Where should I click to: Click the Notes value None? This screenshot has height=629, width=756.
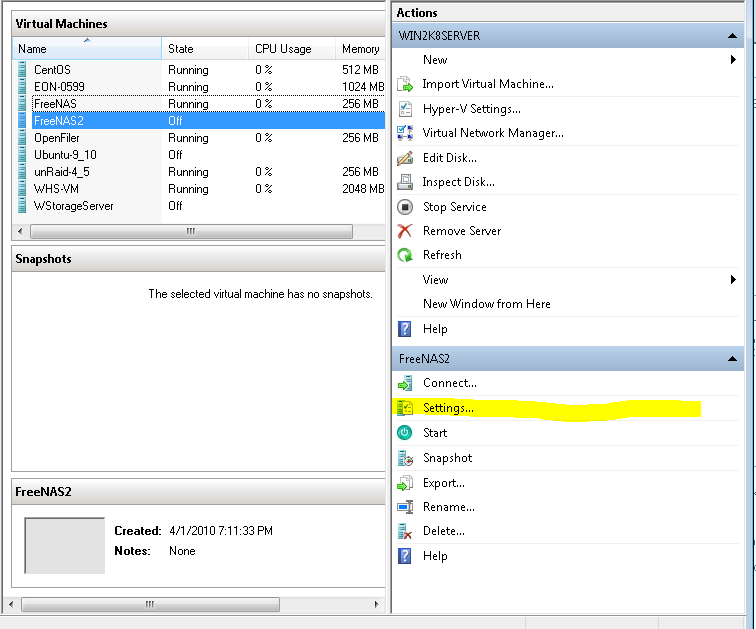182,551
